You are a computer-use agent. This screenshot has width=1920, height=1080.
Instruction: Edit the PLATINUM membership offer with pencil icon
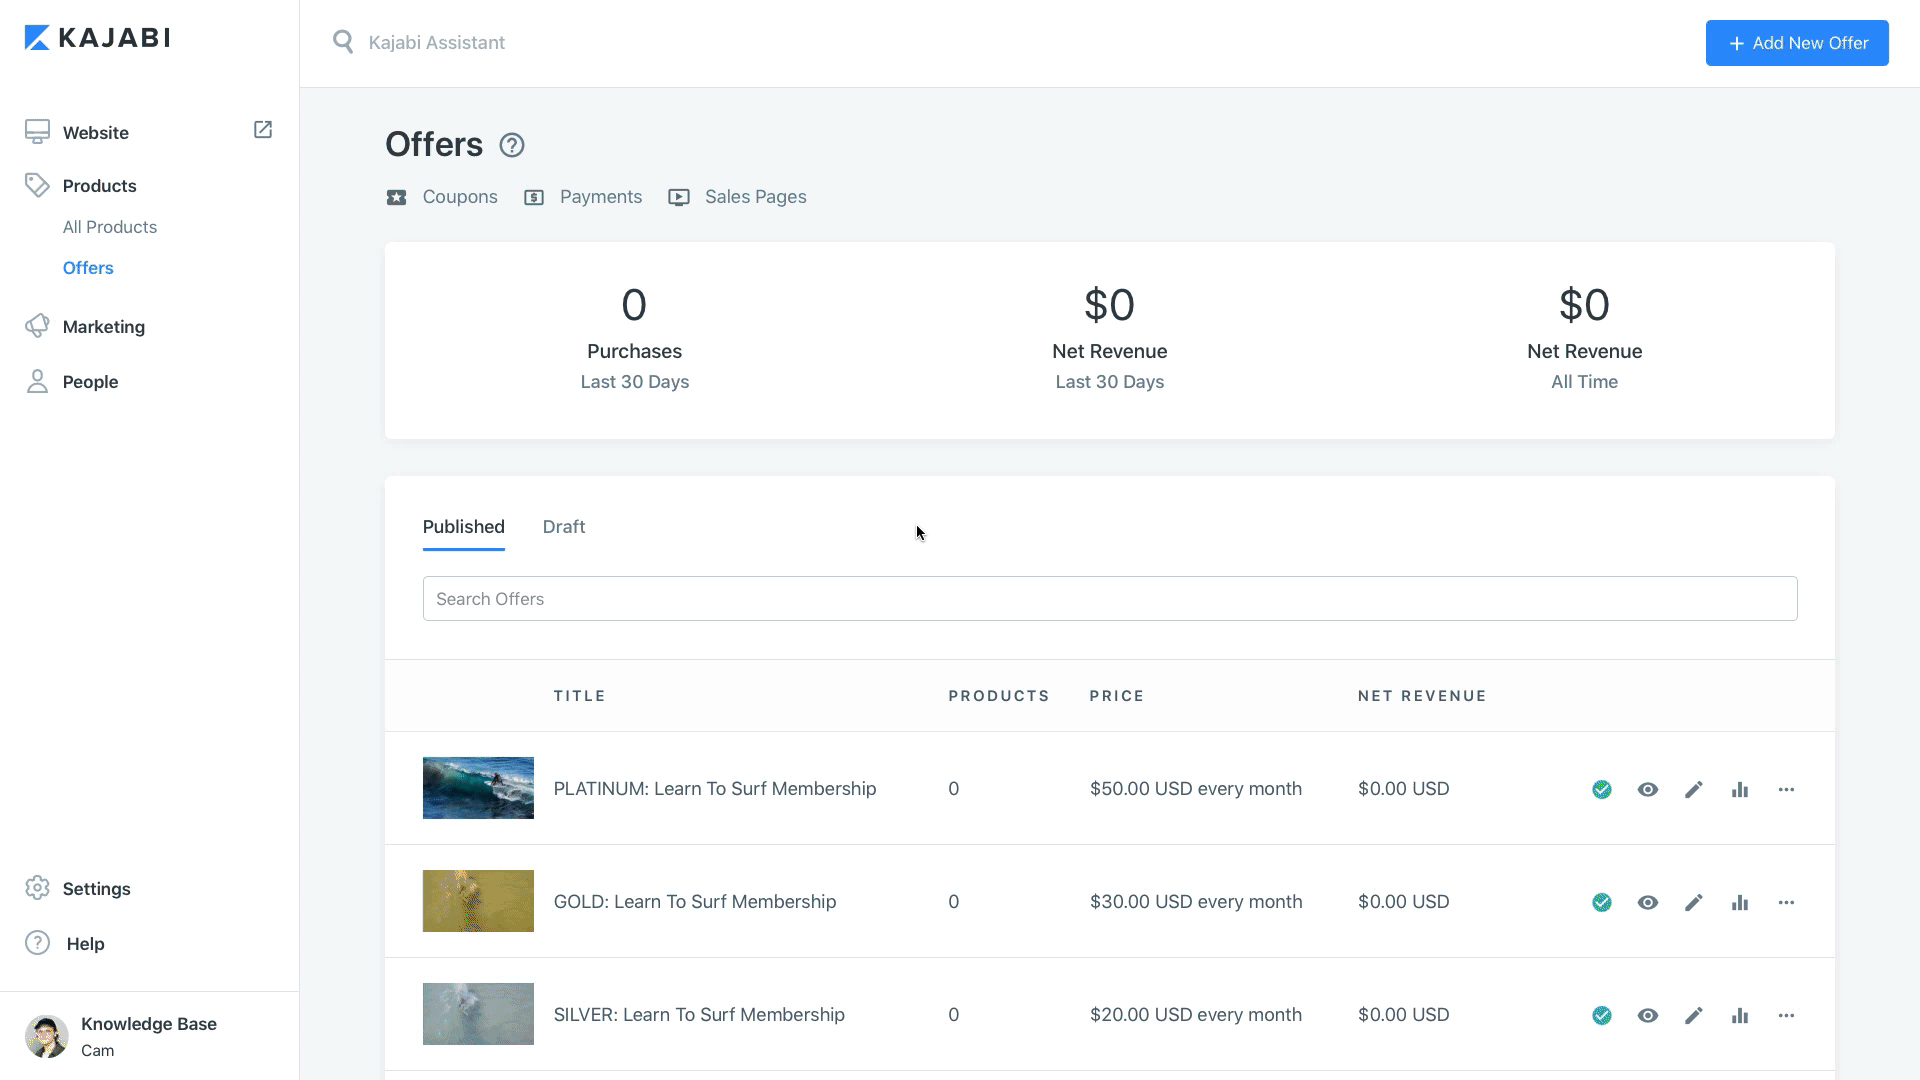click(x=1693, y=790)
